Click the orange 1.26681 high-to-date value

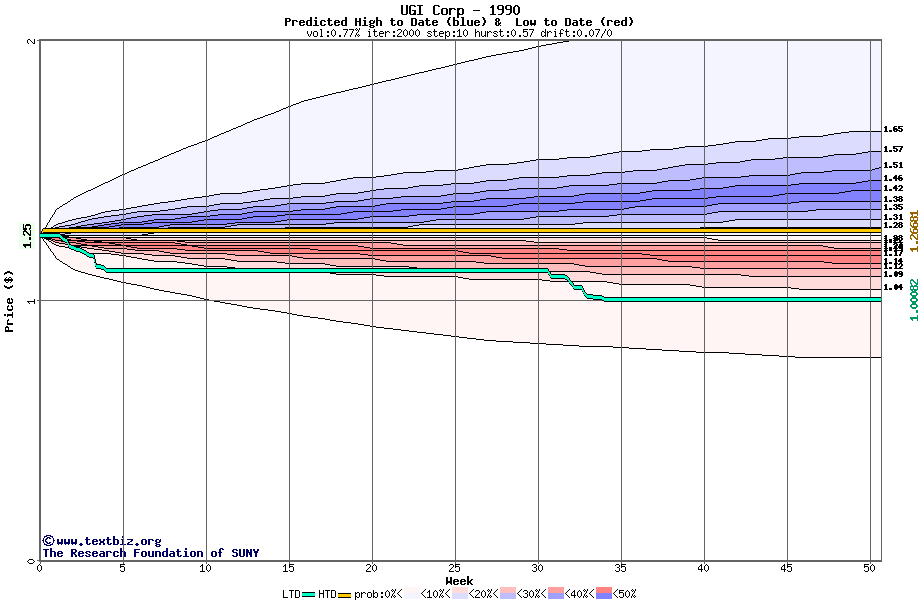click(914, 231)
